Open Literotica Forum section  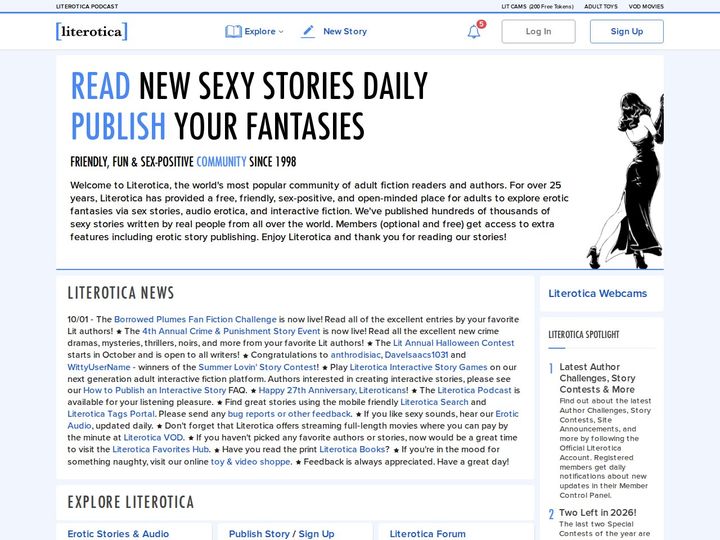coord(428,534)
